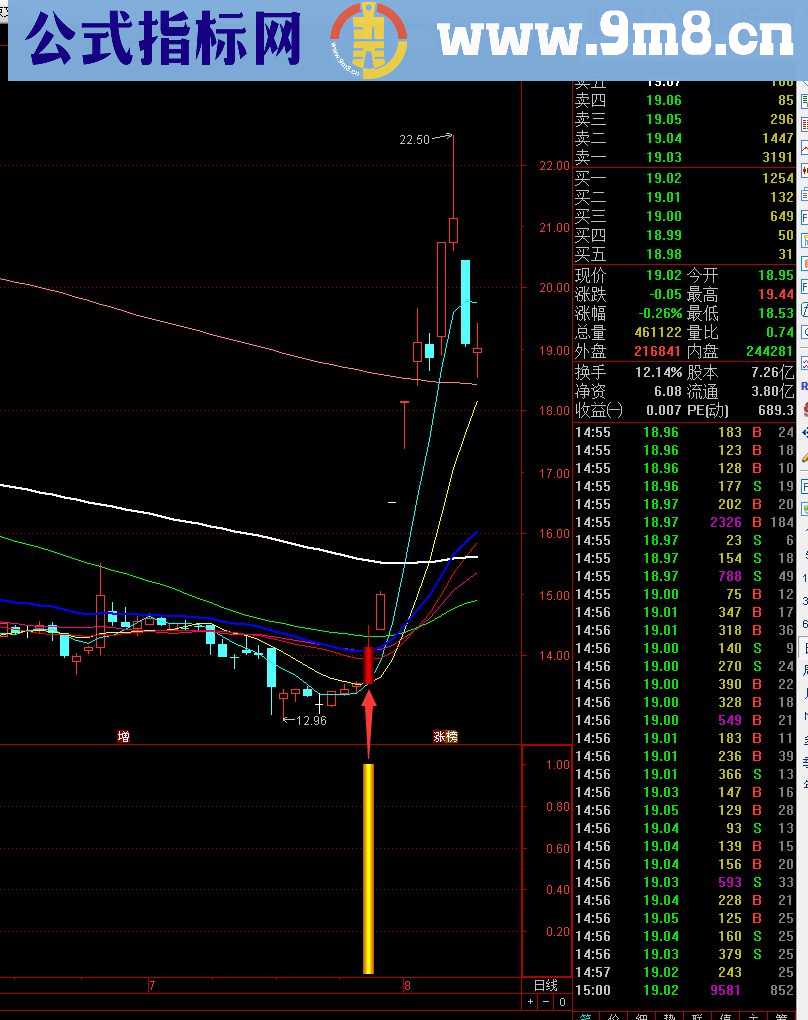Click the 0 reset button beside zoom controls
The height and width of the screenshot is (1020, 808).
pyautogui.click(x=562, y=1001)
